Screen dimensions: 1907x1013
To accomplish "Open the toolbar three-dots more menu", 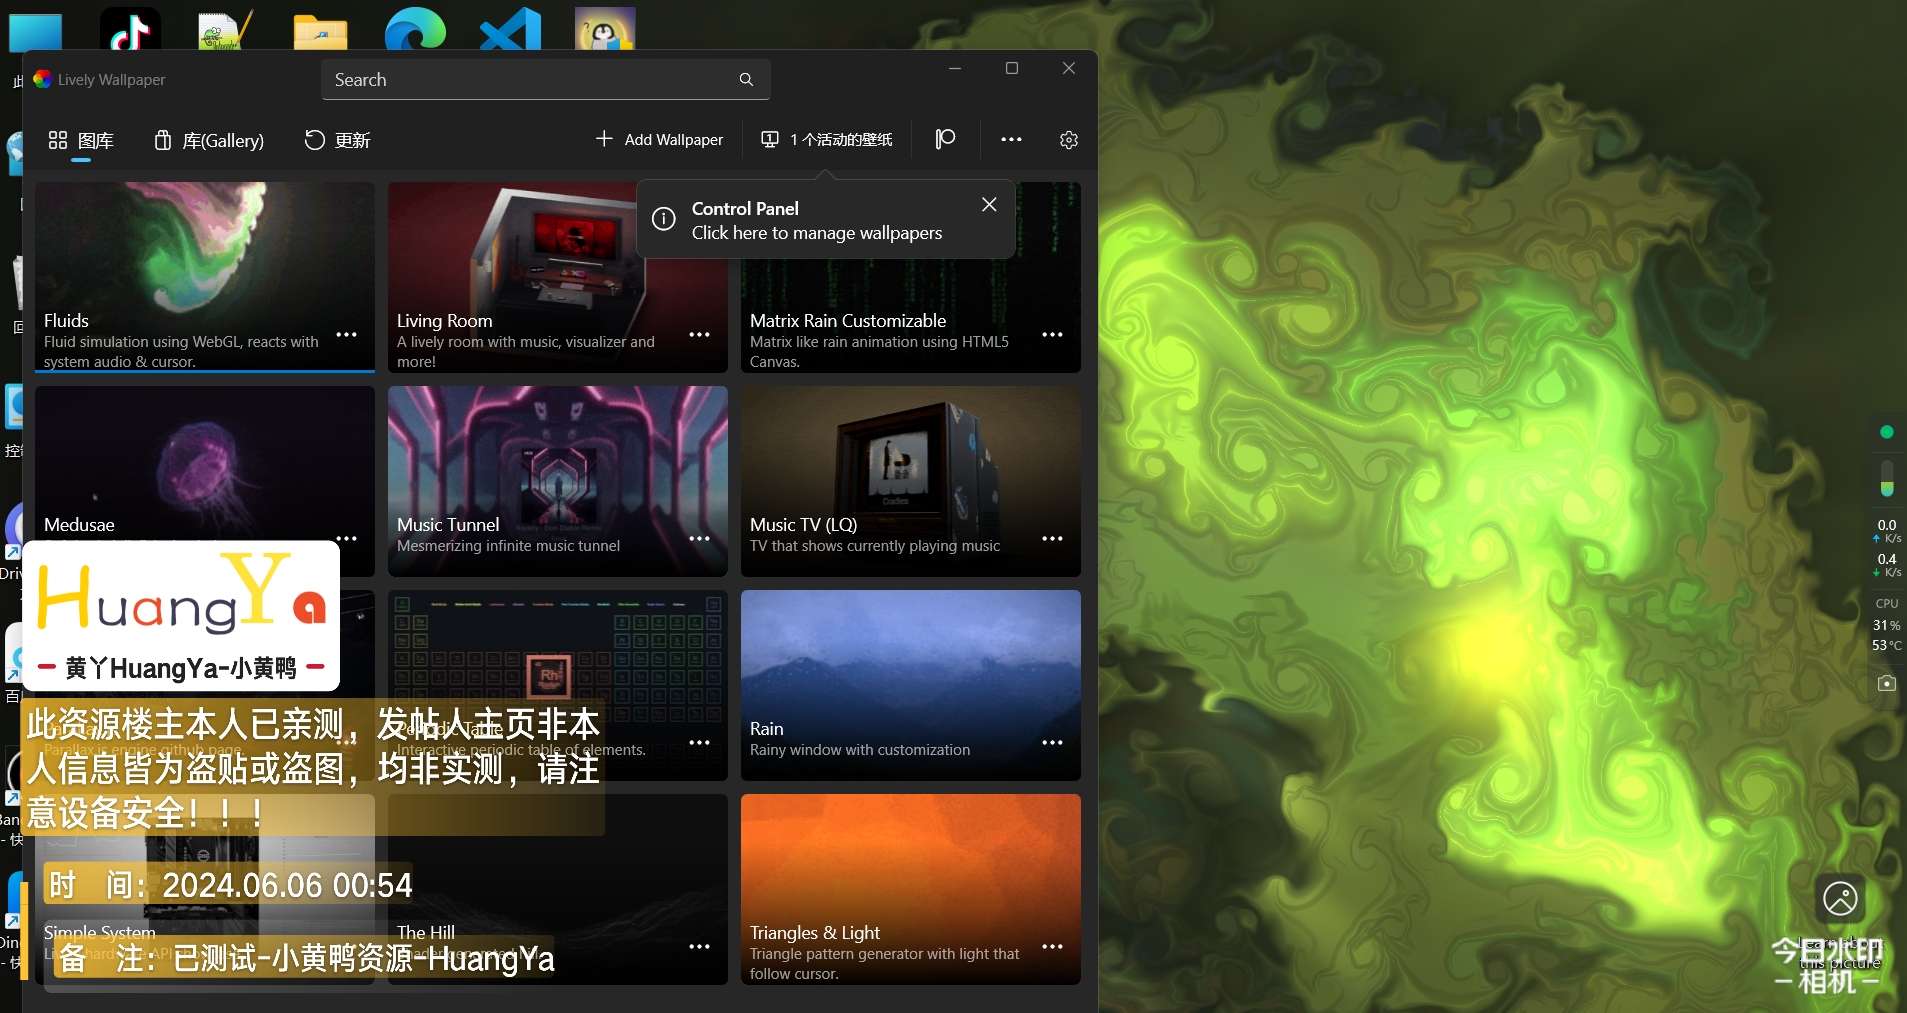I will coord(1011,140).
